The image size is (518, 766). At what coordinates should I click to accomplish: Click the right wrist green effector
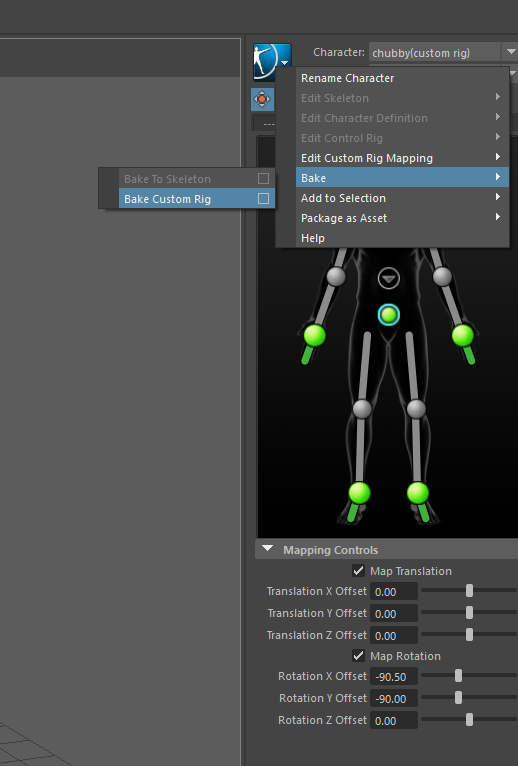pyautogui.click(x=463, y=336)
